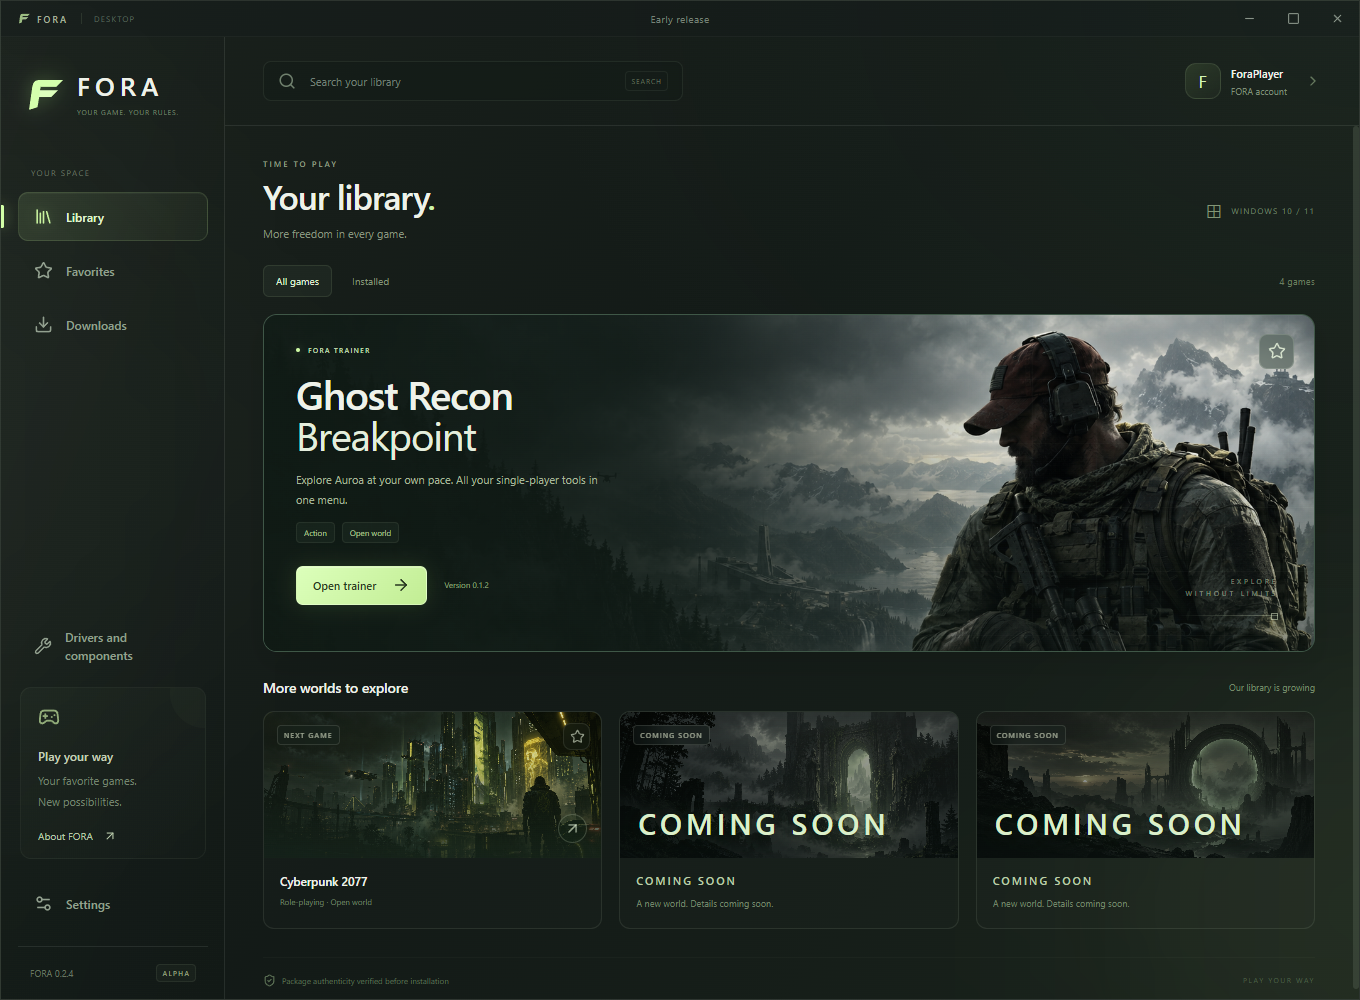Click the SEARCH button in search bar
Screen dimensions: 1360x1000
(x=646, y=81)
